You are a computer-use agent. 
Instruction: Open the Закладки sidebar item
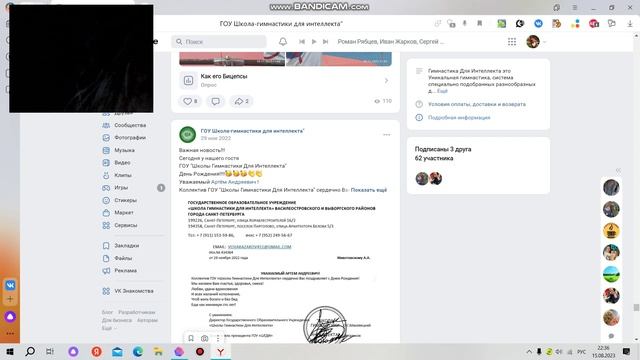tap(127, 246)
